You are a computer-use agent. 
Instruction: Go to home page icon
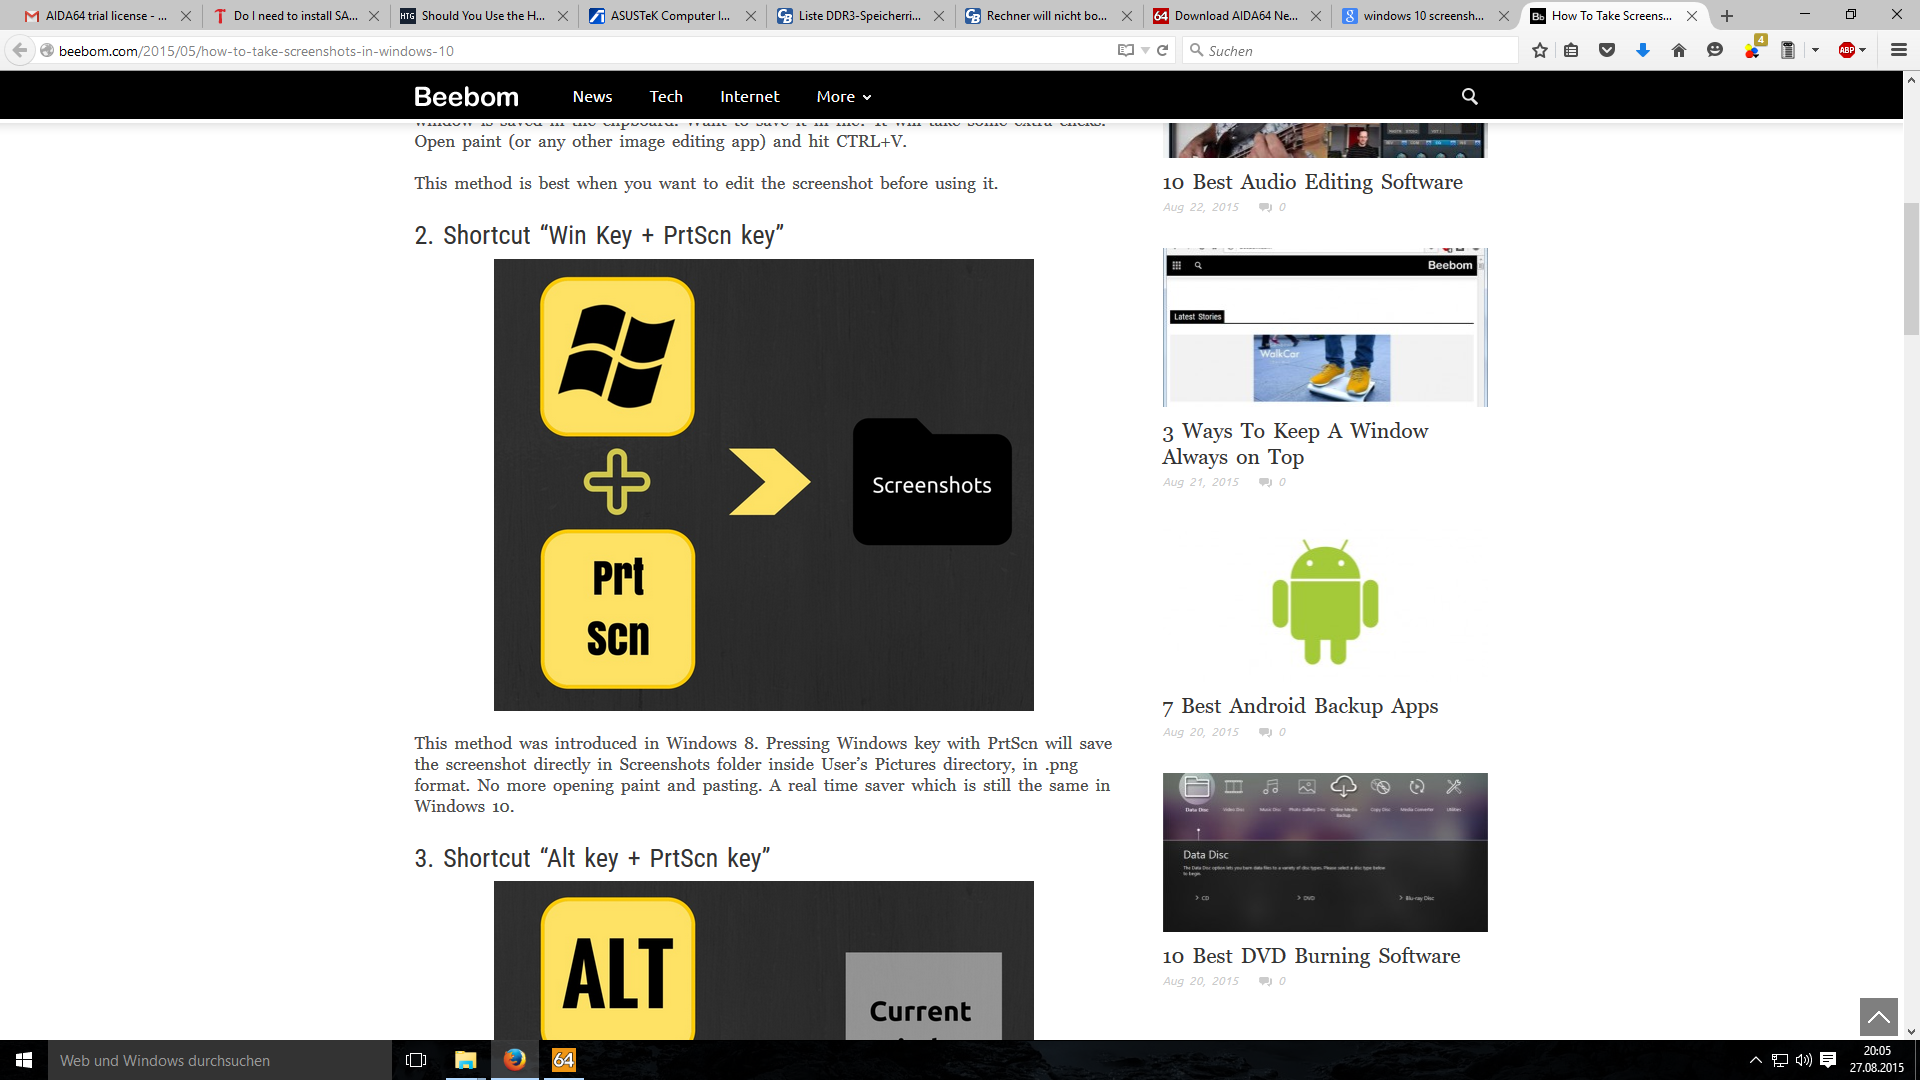1679,51
